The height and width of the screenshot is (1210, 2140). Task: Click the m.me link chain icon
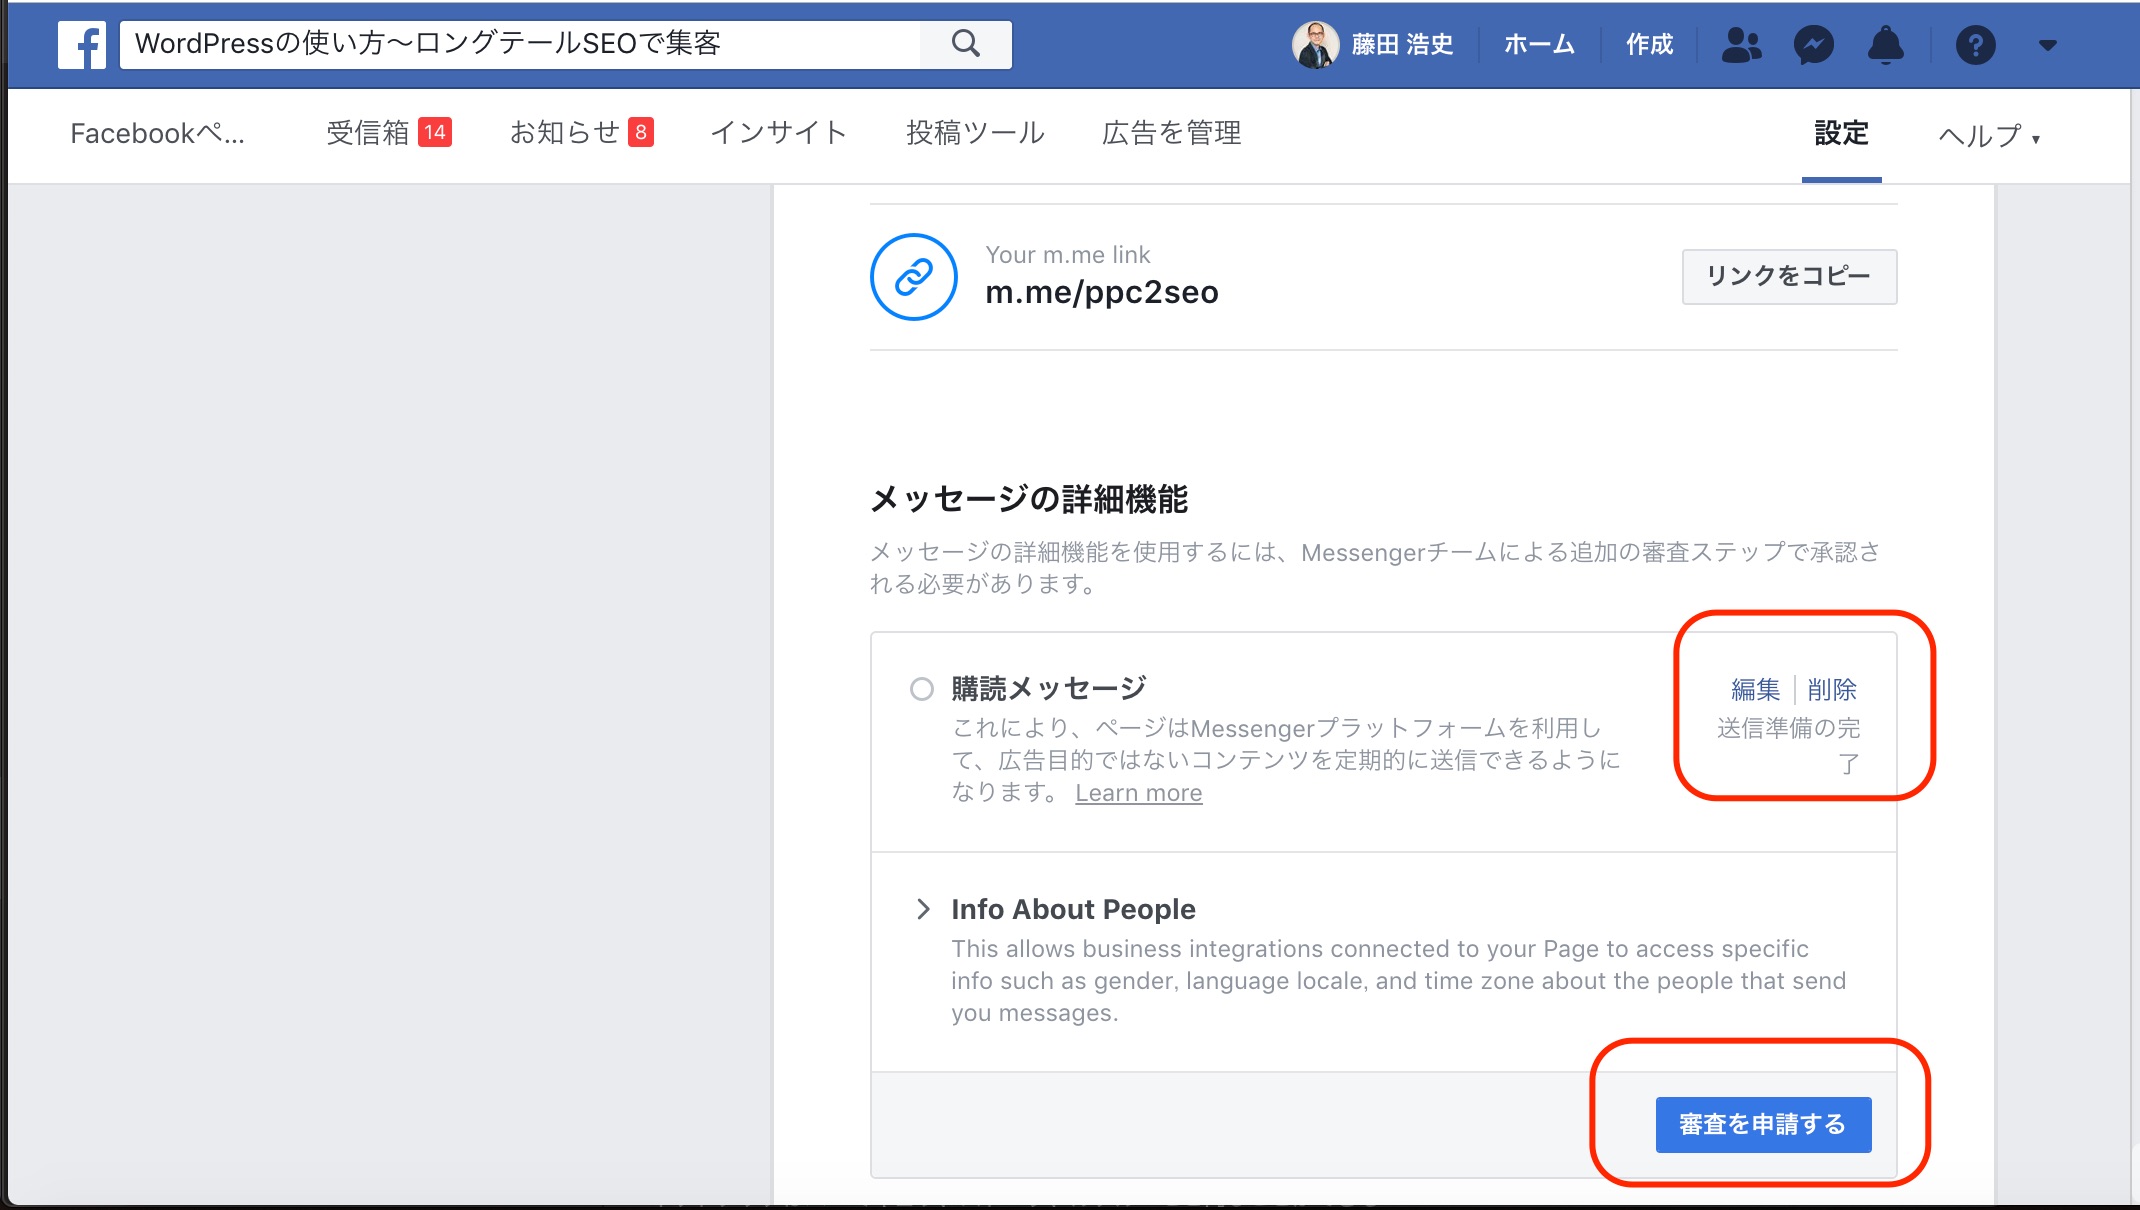(x=913, y=277)
